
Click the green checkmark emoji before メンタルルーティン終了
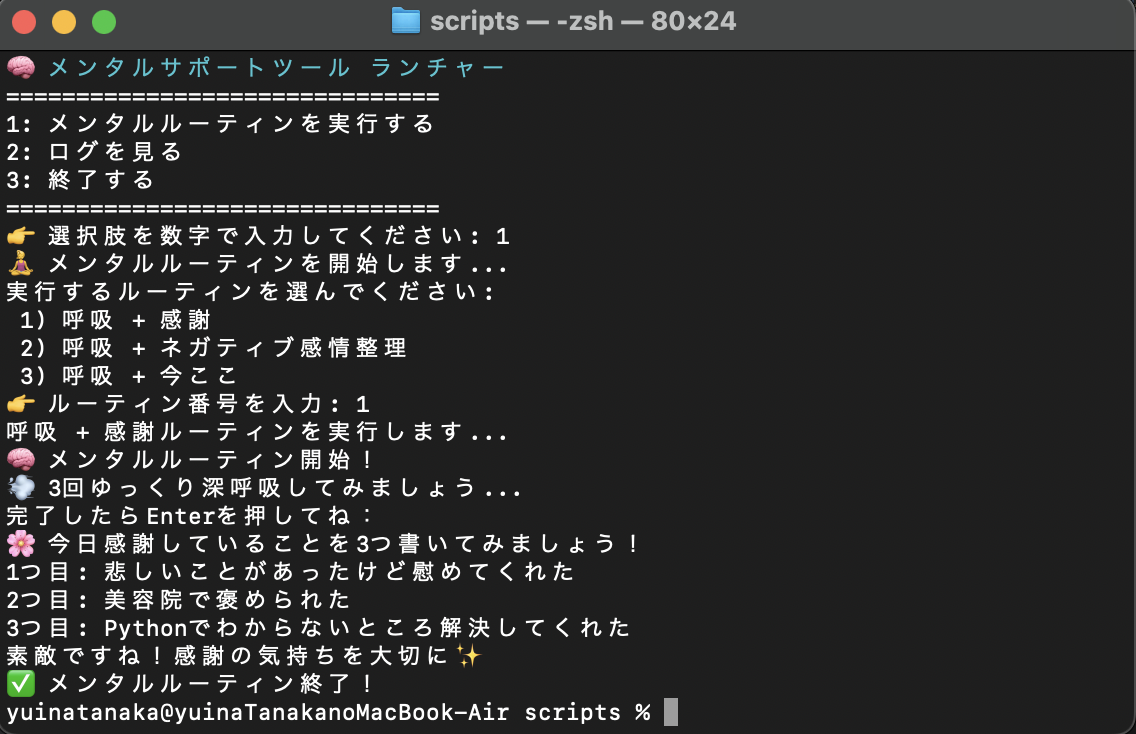pyautogui.click(x=21, y=683)
